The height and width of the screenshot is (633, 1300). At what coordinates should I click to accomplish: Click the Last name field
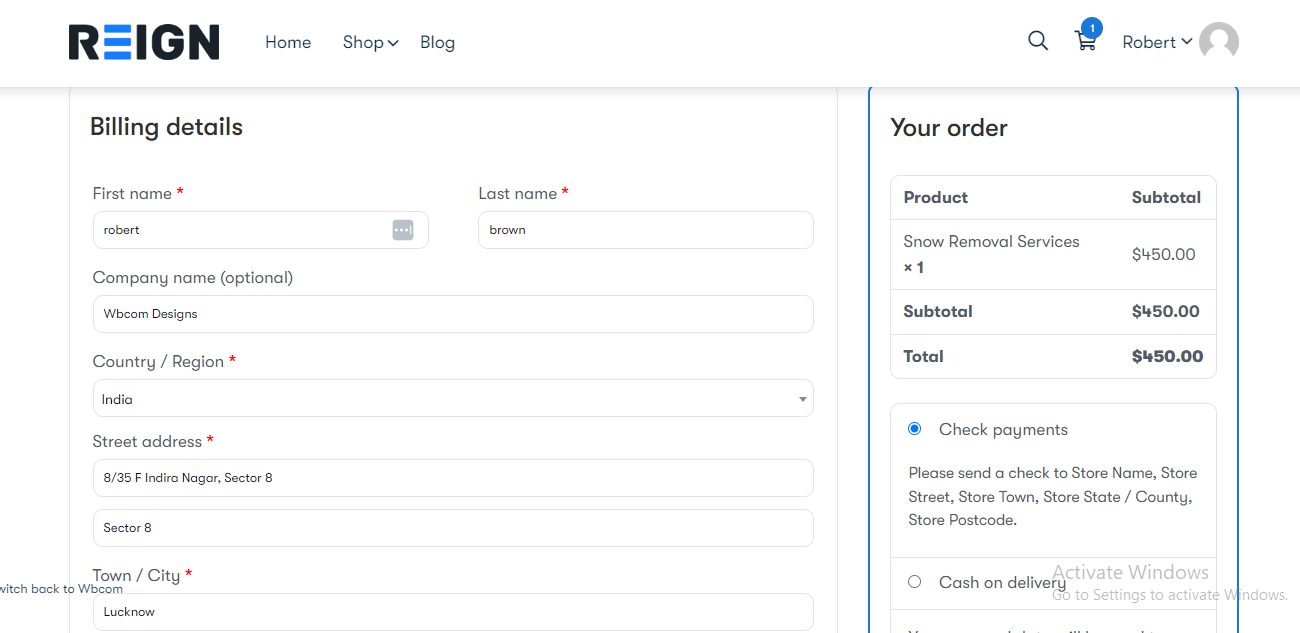click(x=645, y=230)
